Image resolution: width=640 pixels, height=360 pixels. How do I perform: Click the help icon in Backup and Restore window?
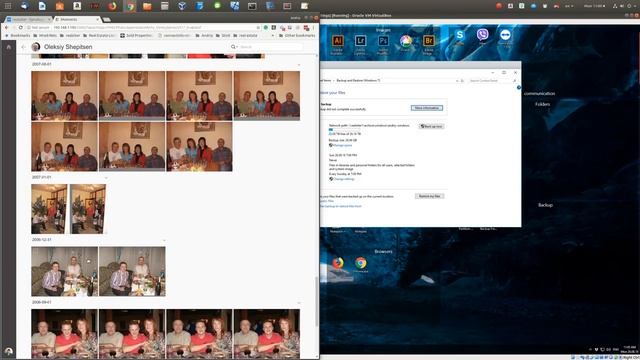coord(519,87)
